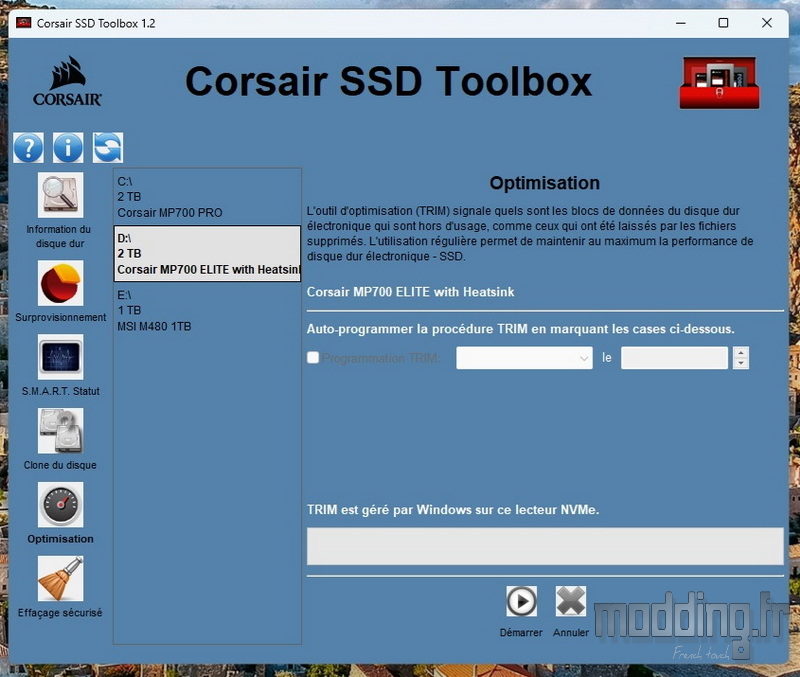This screenshot has width=800, height=677.
Task: Click the TRIM schedule time field
Action: (x=674, y=358)
